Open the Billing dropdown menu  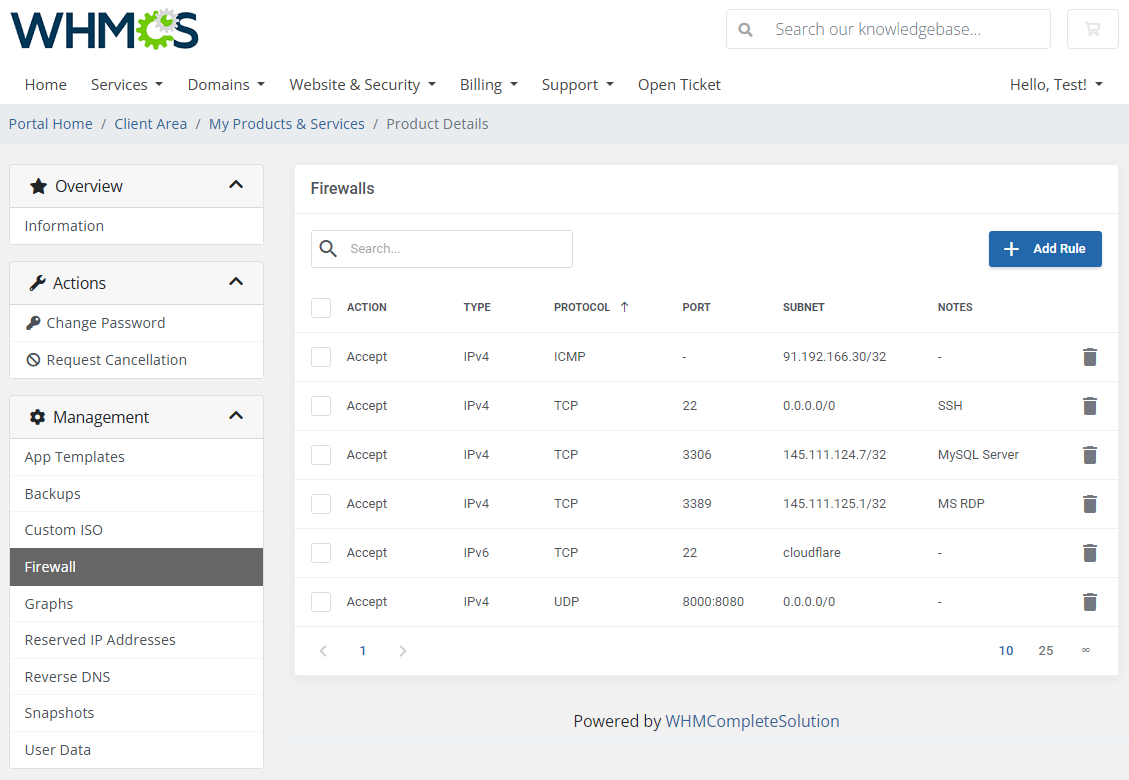click(489, 85)
